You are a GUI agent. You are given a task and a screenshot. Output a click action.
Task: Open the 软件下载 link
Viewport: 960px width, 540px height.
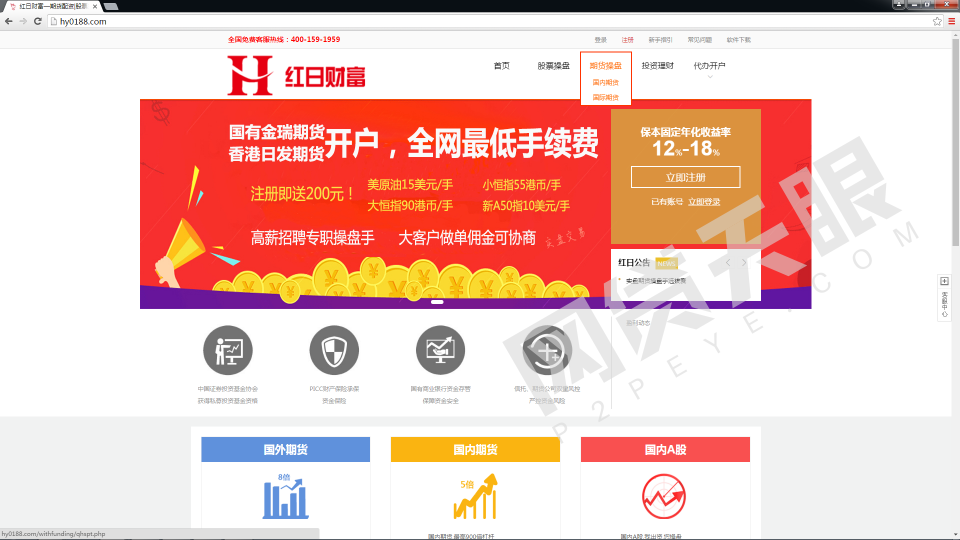coord(739,40)
